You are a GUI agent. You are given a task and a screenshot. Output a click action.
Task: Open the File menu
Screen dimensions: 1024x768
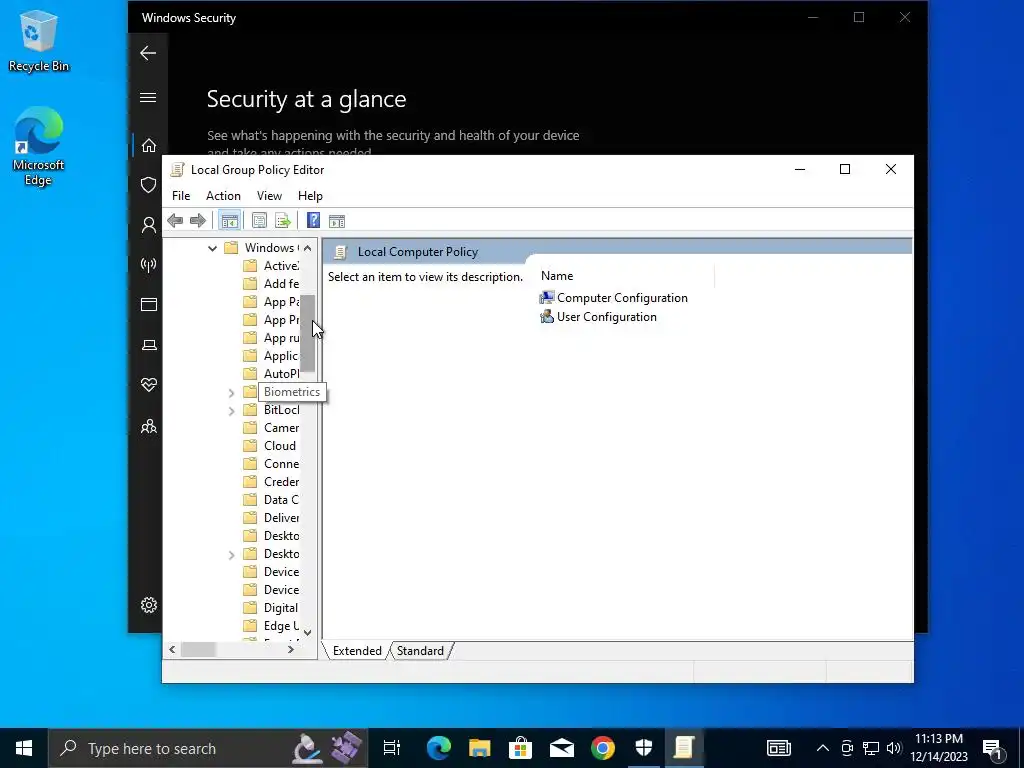(x=181, y=196)
